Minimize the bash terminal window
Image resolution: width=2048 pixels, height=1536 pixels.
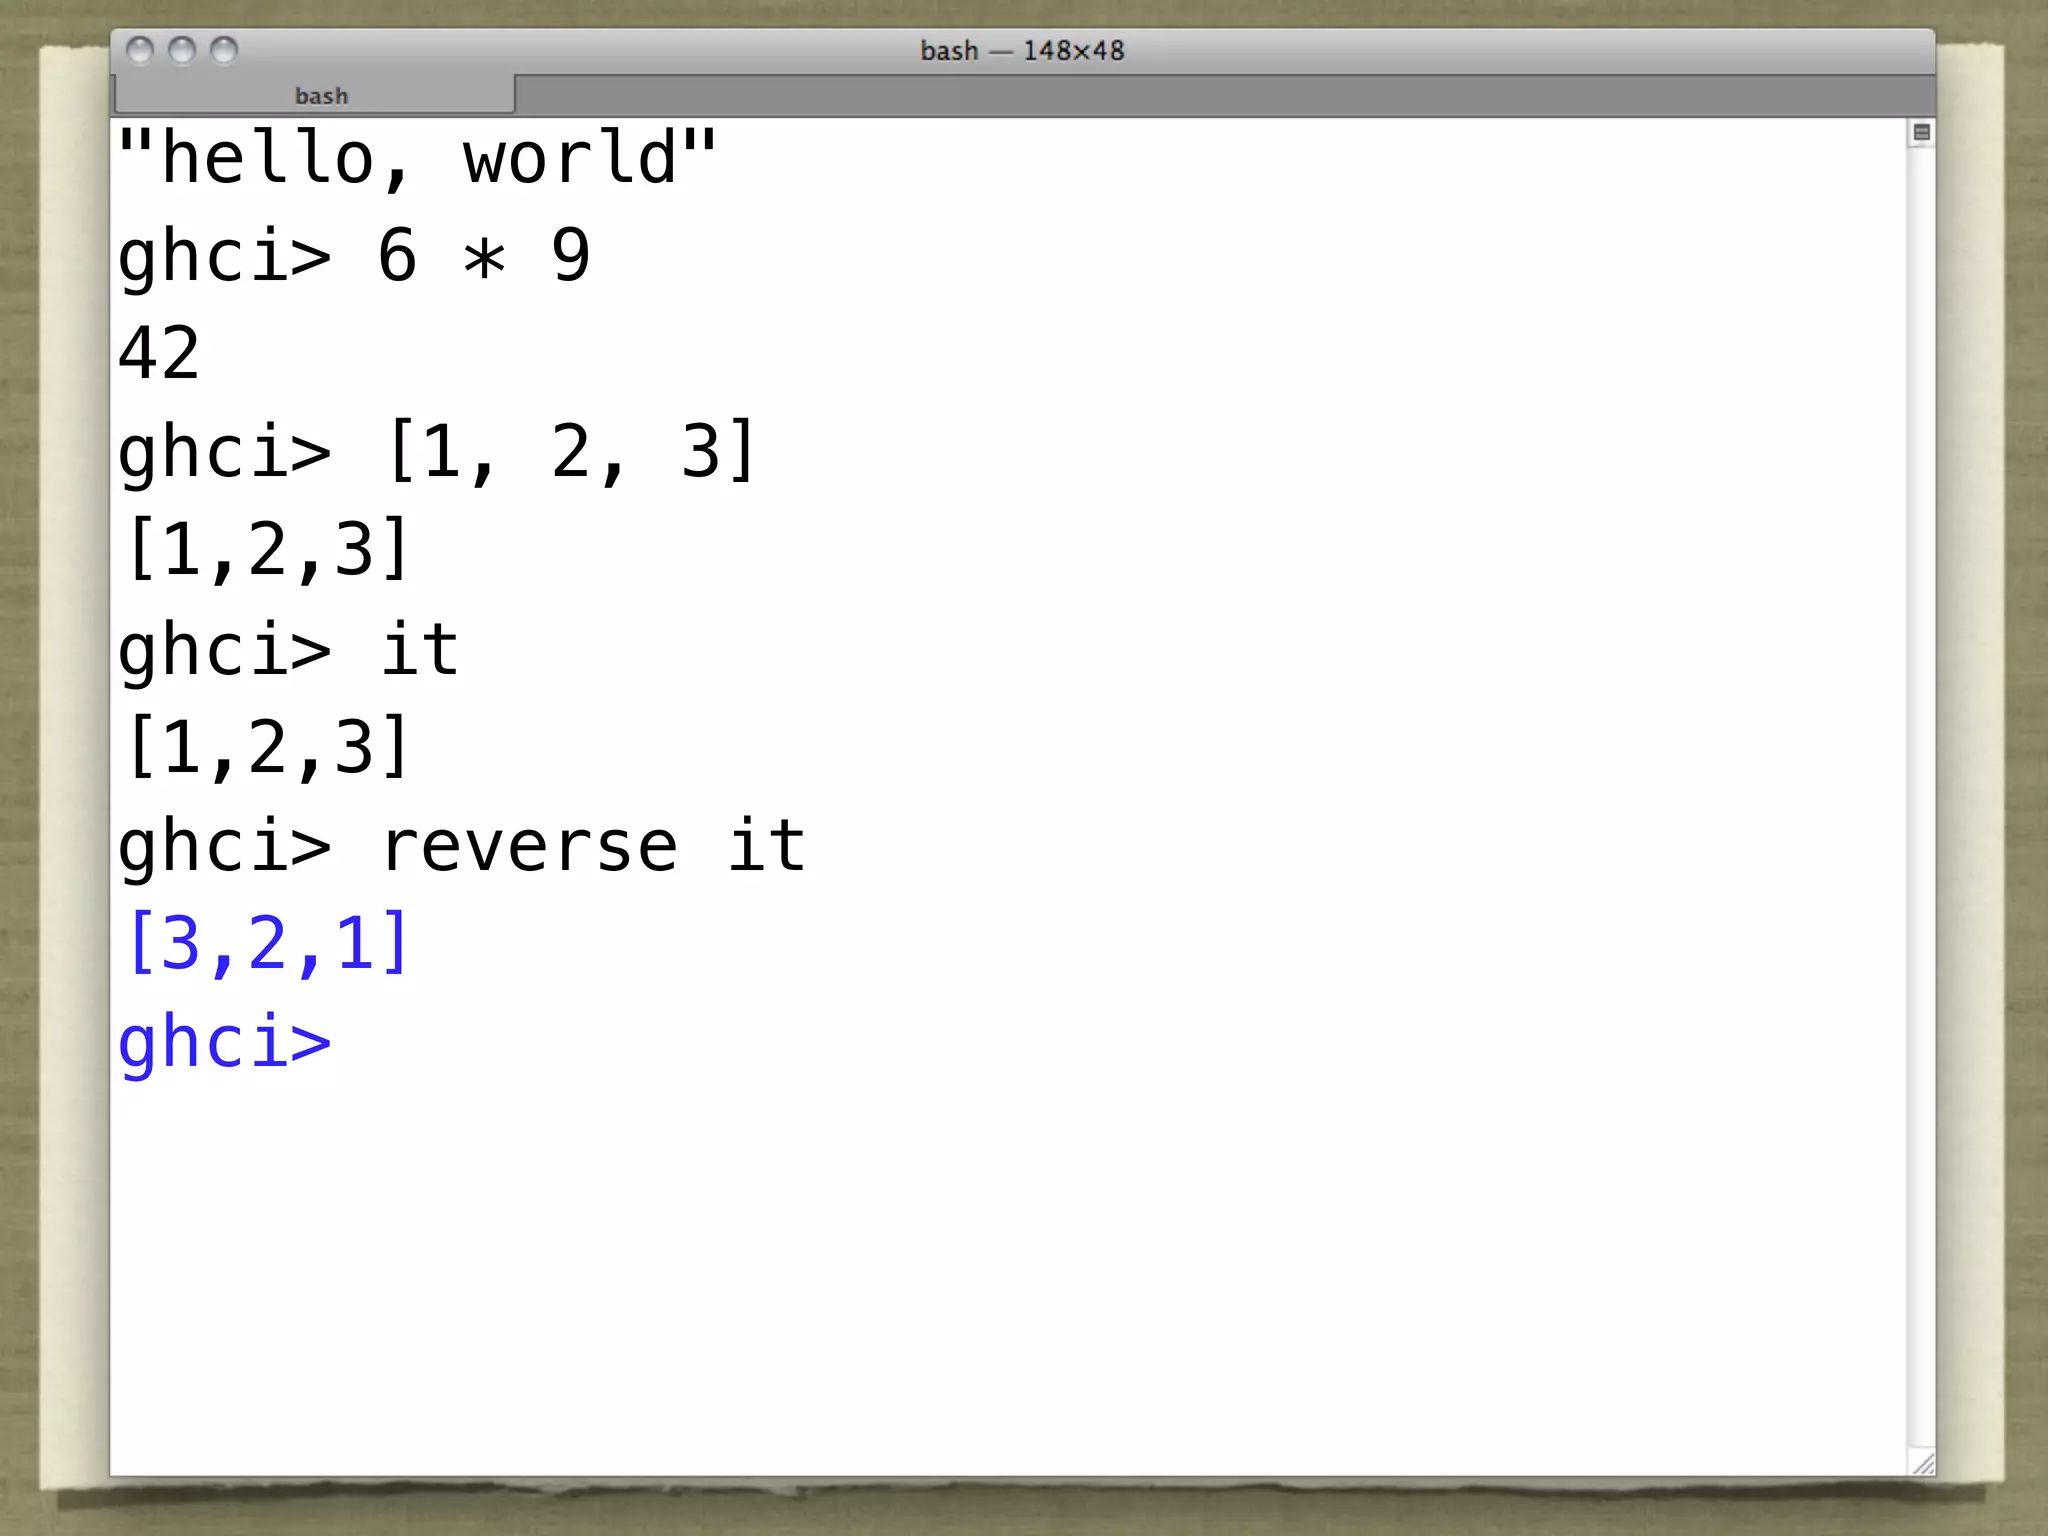(182, 50)
